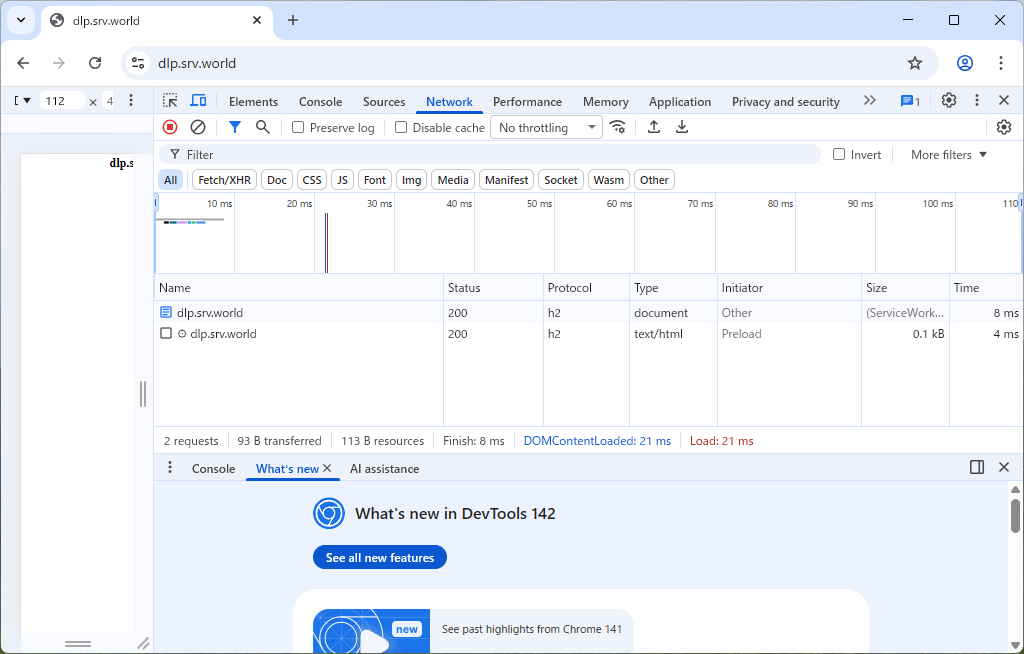Toggle the device toolbar icon

(x=198, y=101)
